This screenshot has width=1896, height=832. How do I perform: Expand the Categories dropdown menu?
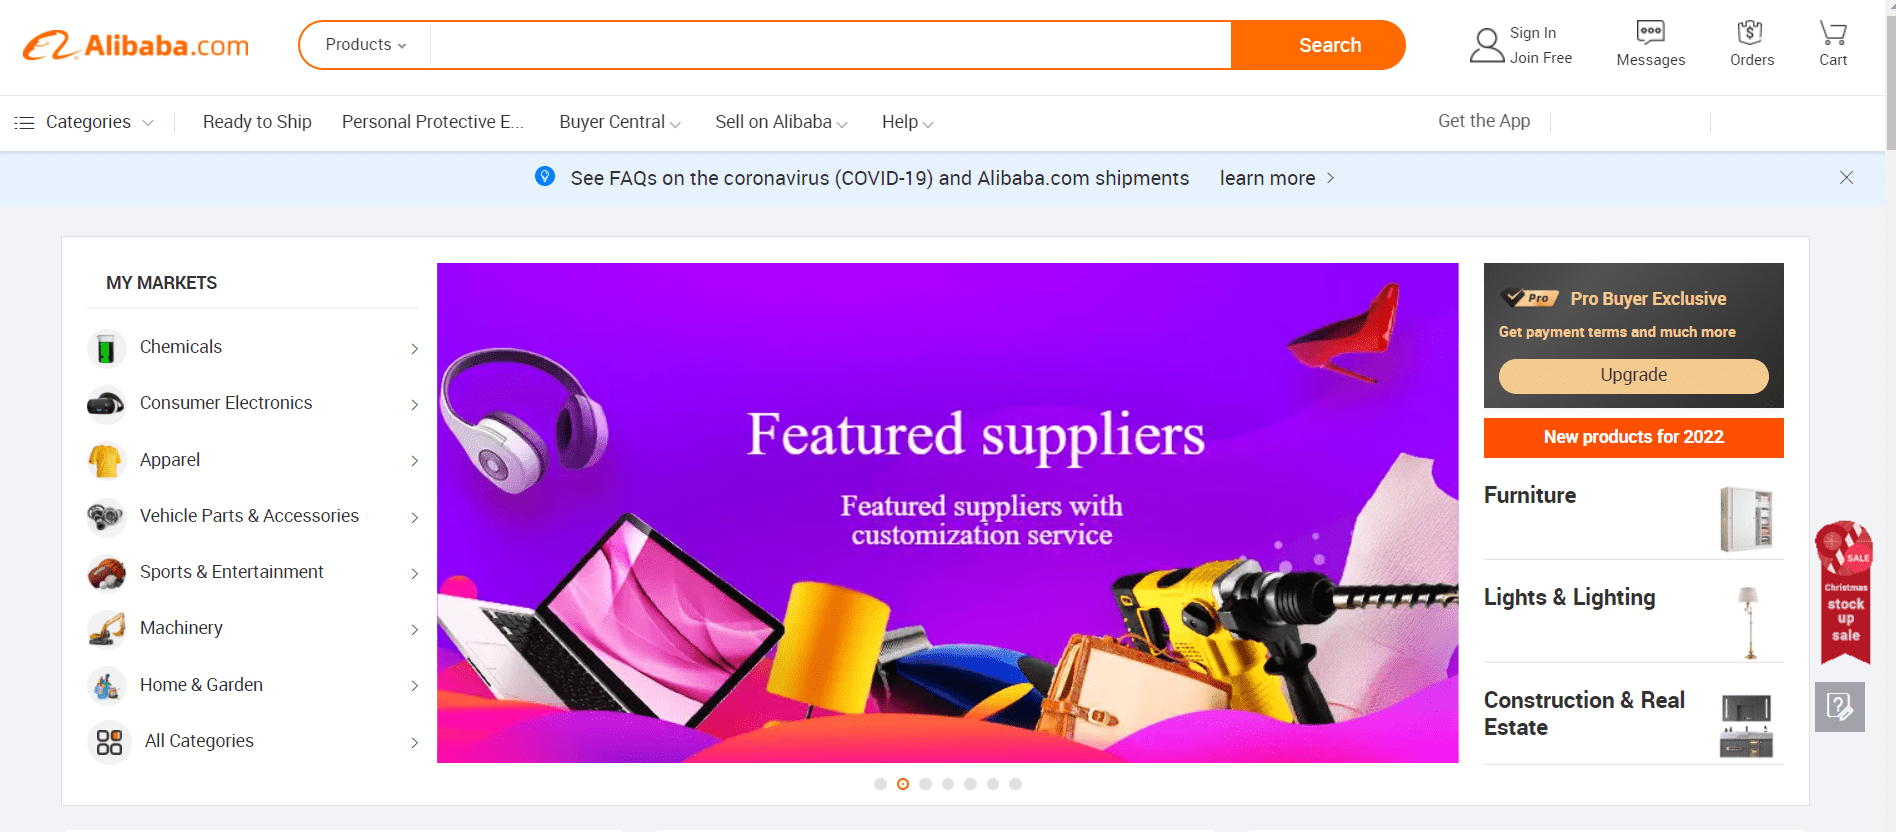point(84,122)
